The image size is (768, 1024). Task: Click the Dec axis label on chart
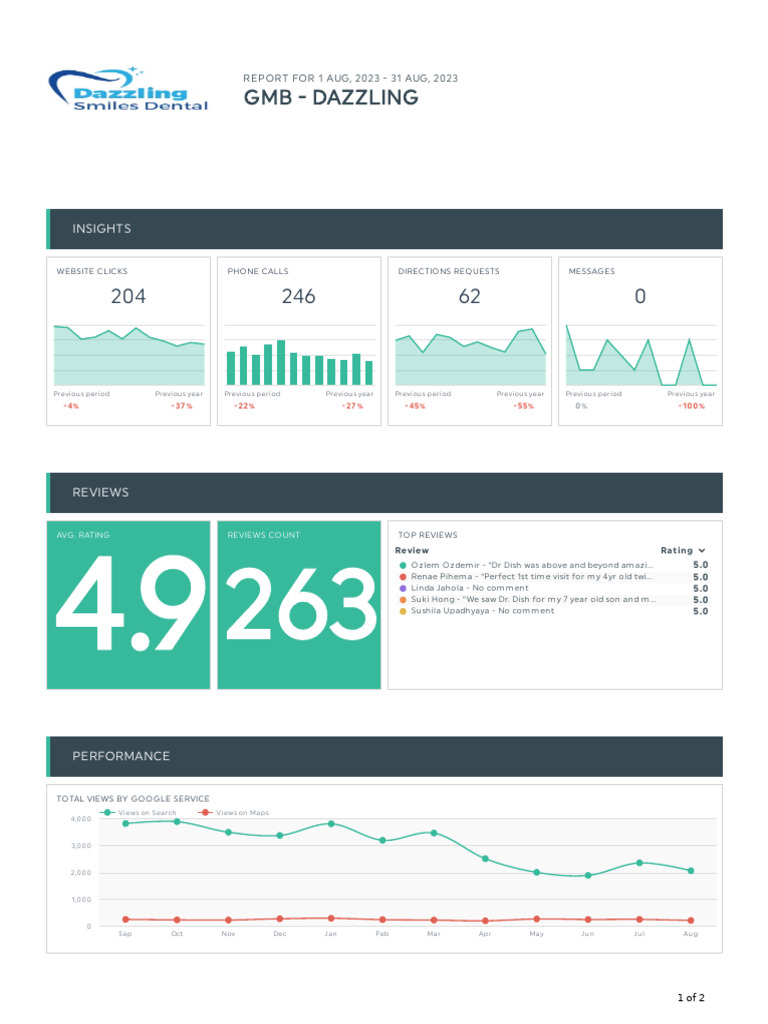pyautogui.click(x=280, y=934)
